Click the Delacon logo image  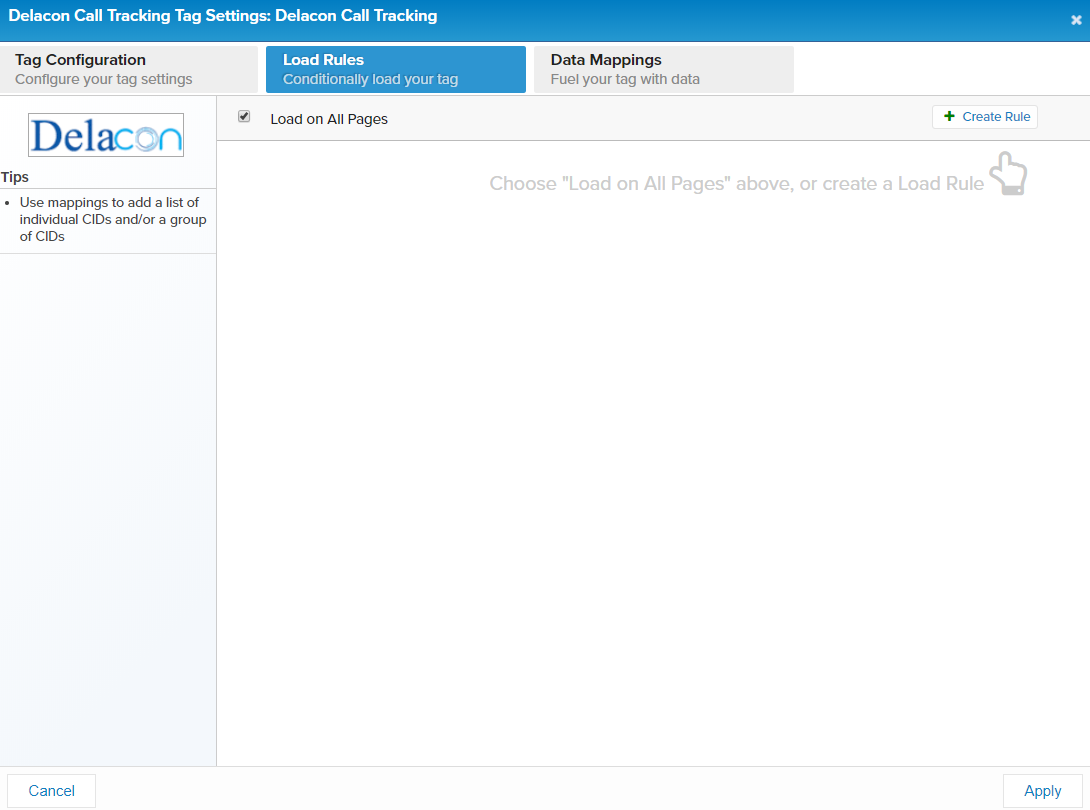[106, 135]
